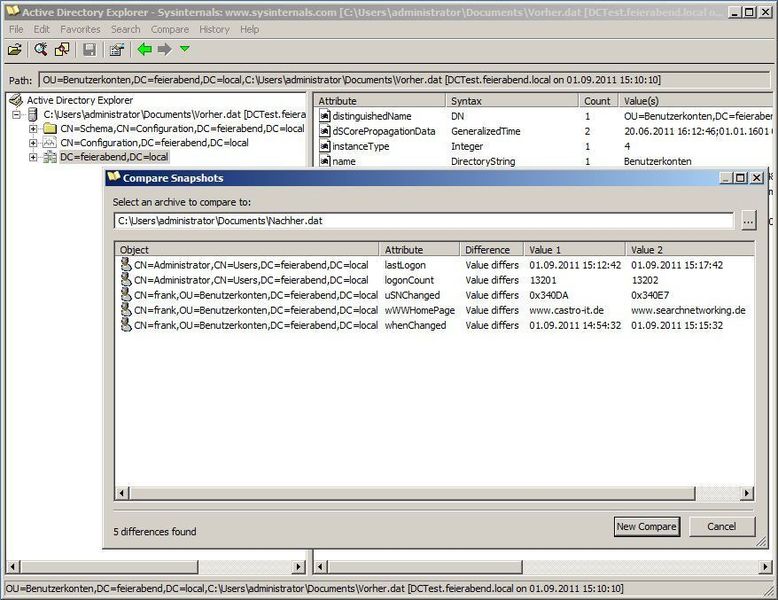Open the Search menu
The height and width of the screenshot is (600, 778).
tap(126, 29)
